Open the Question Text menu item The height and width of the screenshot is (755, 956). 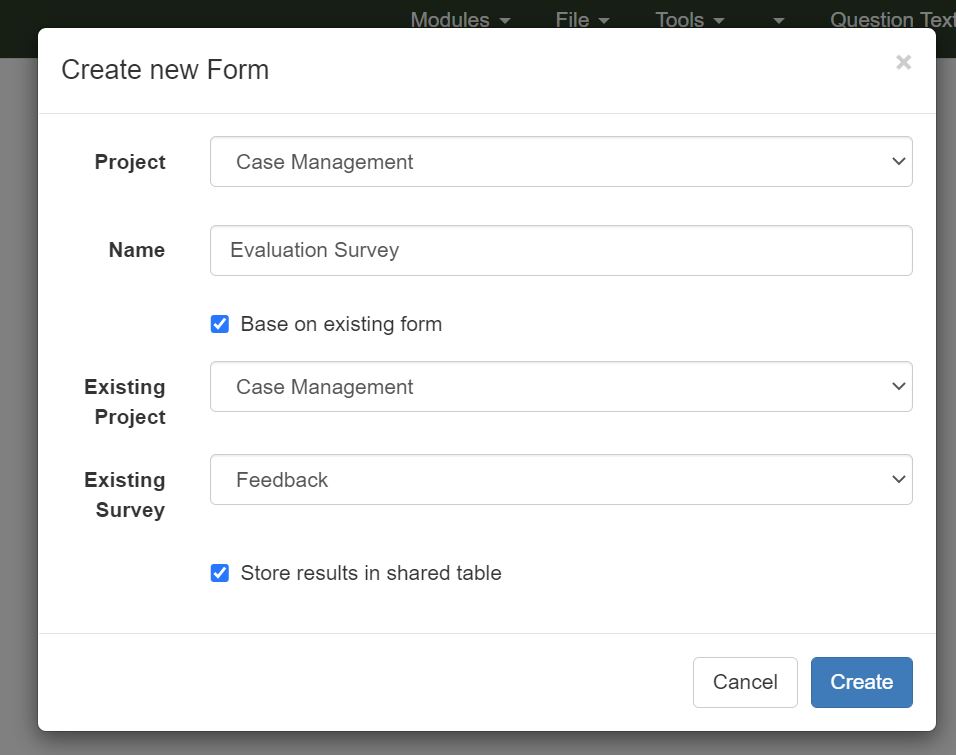[890, 20]
